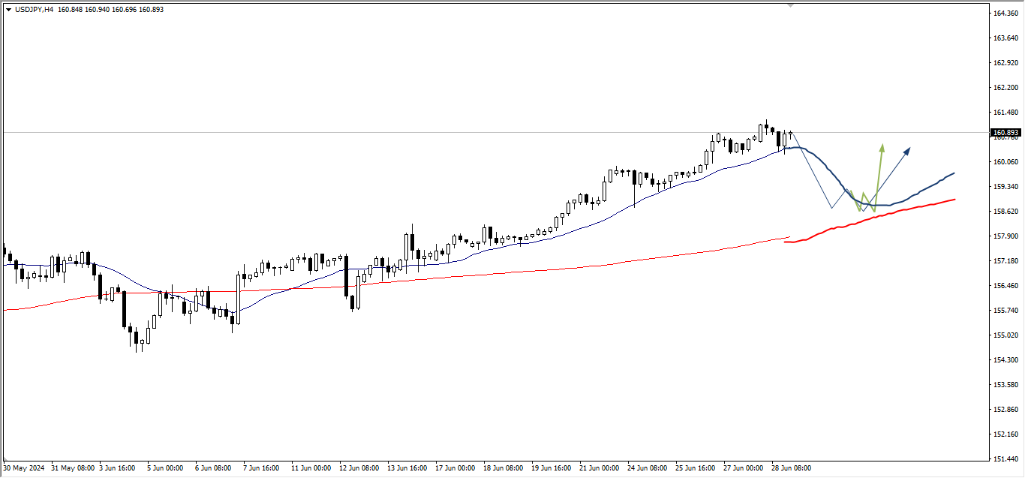
Task: Click the 12 Jun 08:00 time label
Action: (360, 468)
